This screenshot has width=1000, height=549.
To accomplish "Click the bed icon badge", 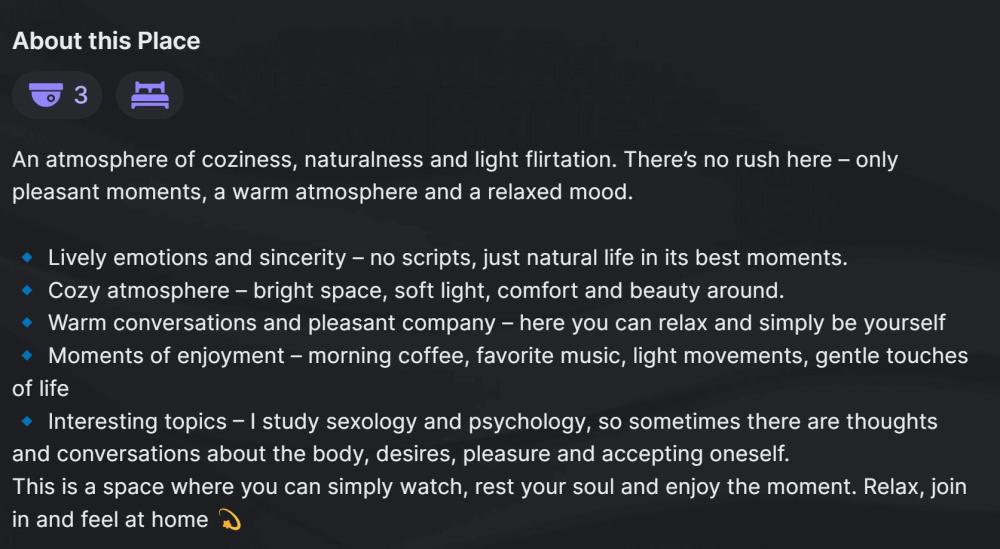I will (x=150, y=95).
